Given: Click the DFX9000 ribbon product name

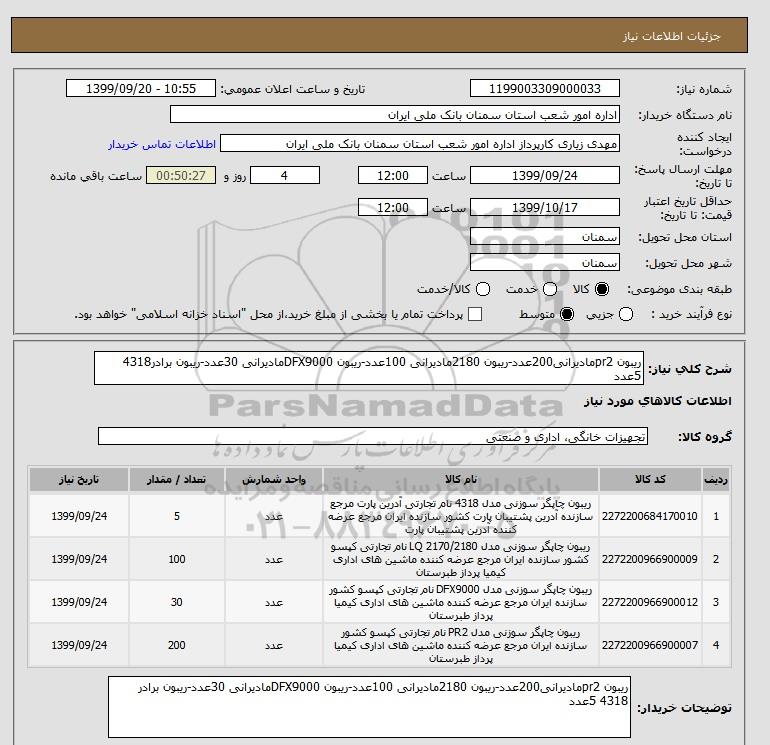Looking at the screenshot, I should pos(461,602).
